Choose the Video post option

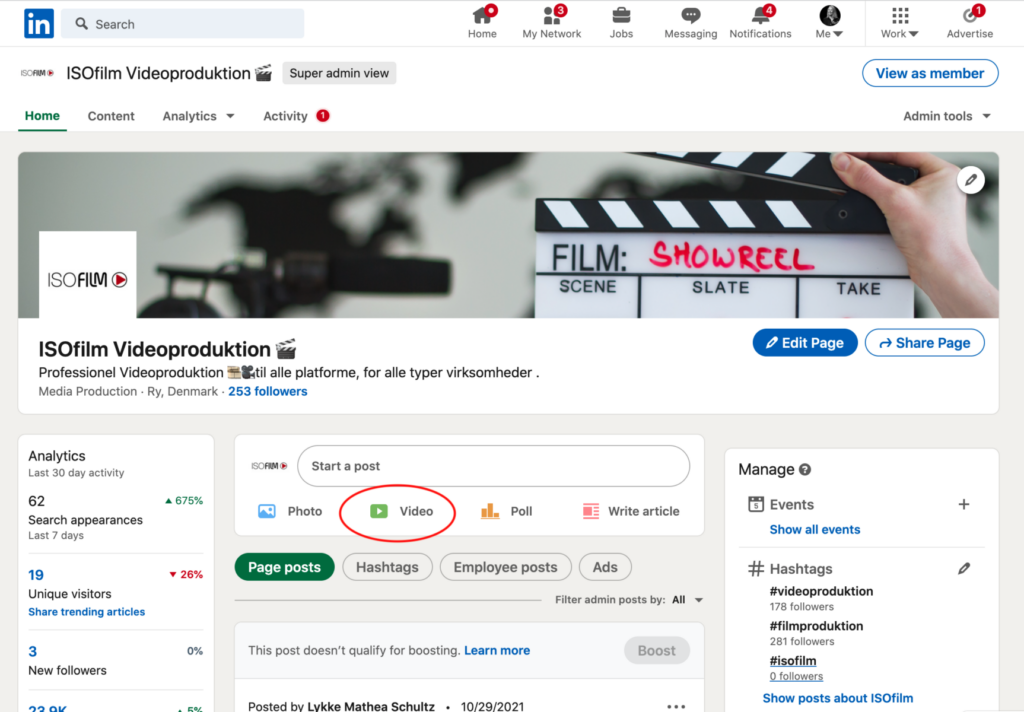[401, 511]
